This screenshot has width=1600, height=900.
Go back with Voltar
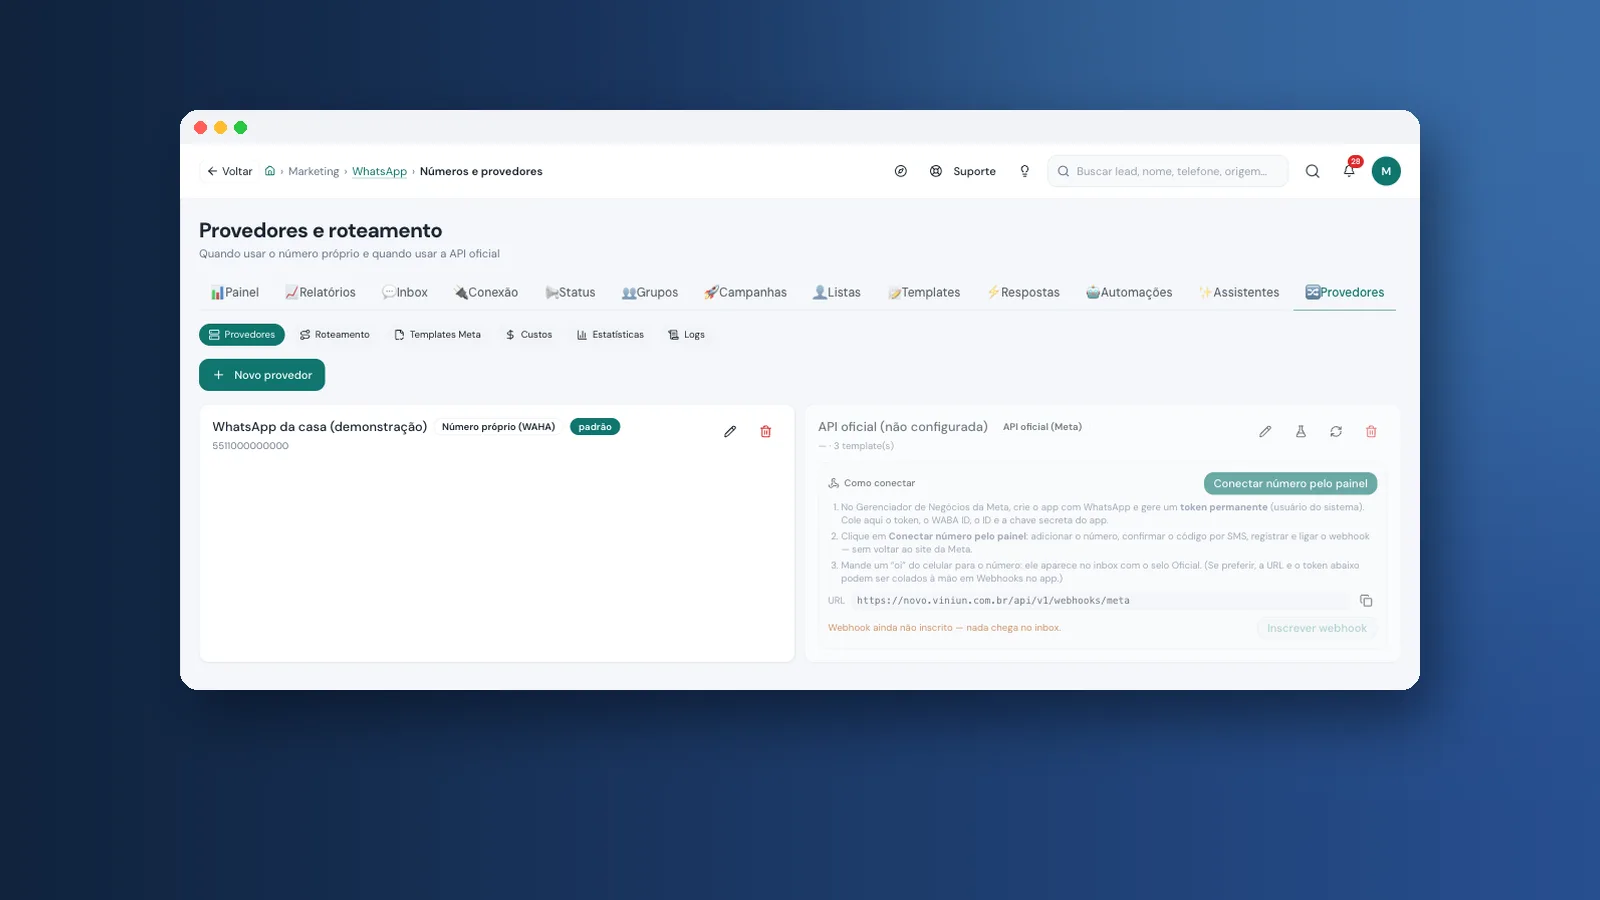coord(229,171)
